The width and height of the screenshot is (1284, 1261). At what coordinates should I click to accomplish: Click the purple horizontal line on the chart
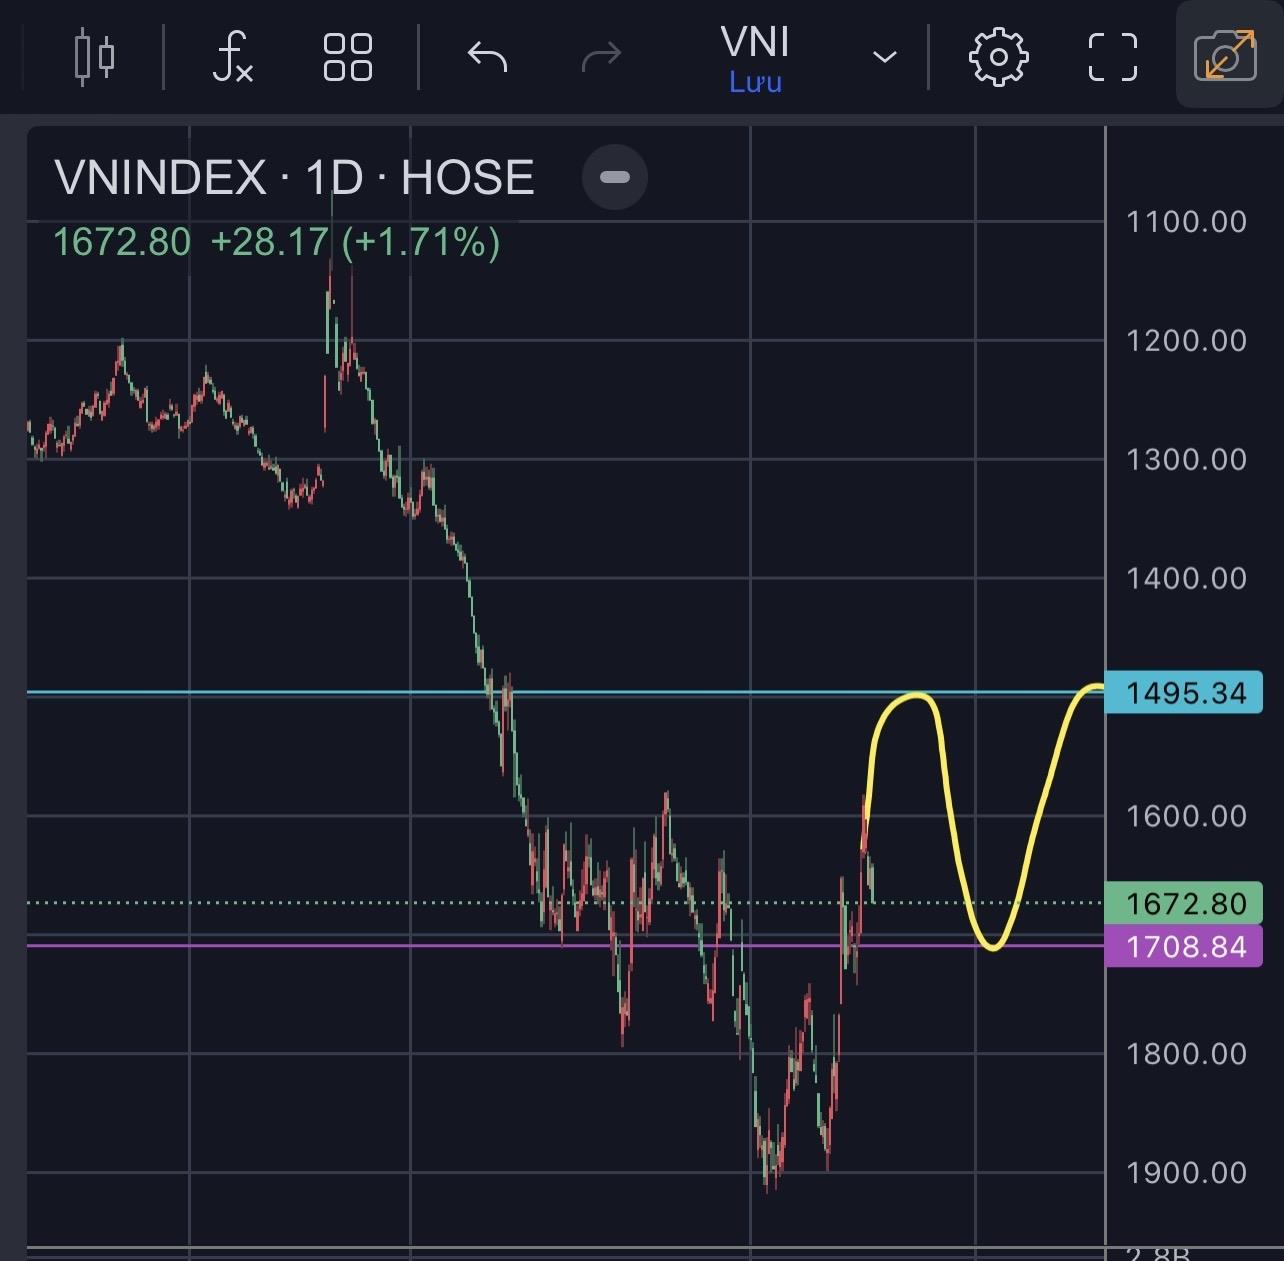(300, 945)
